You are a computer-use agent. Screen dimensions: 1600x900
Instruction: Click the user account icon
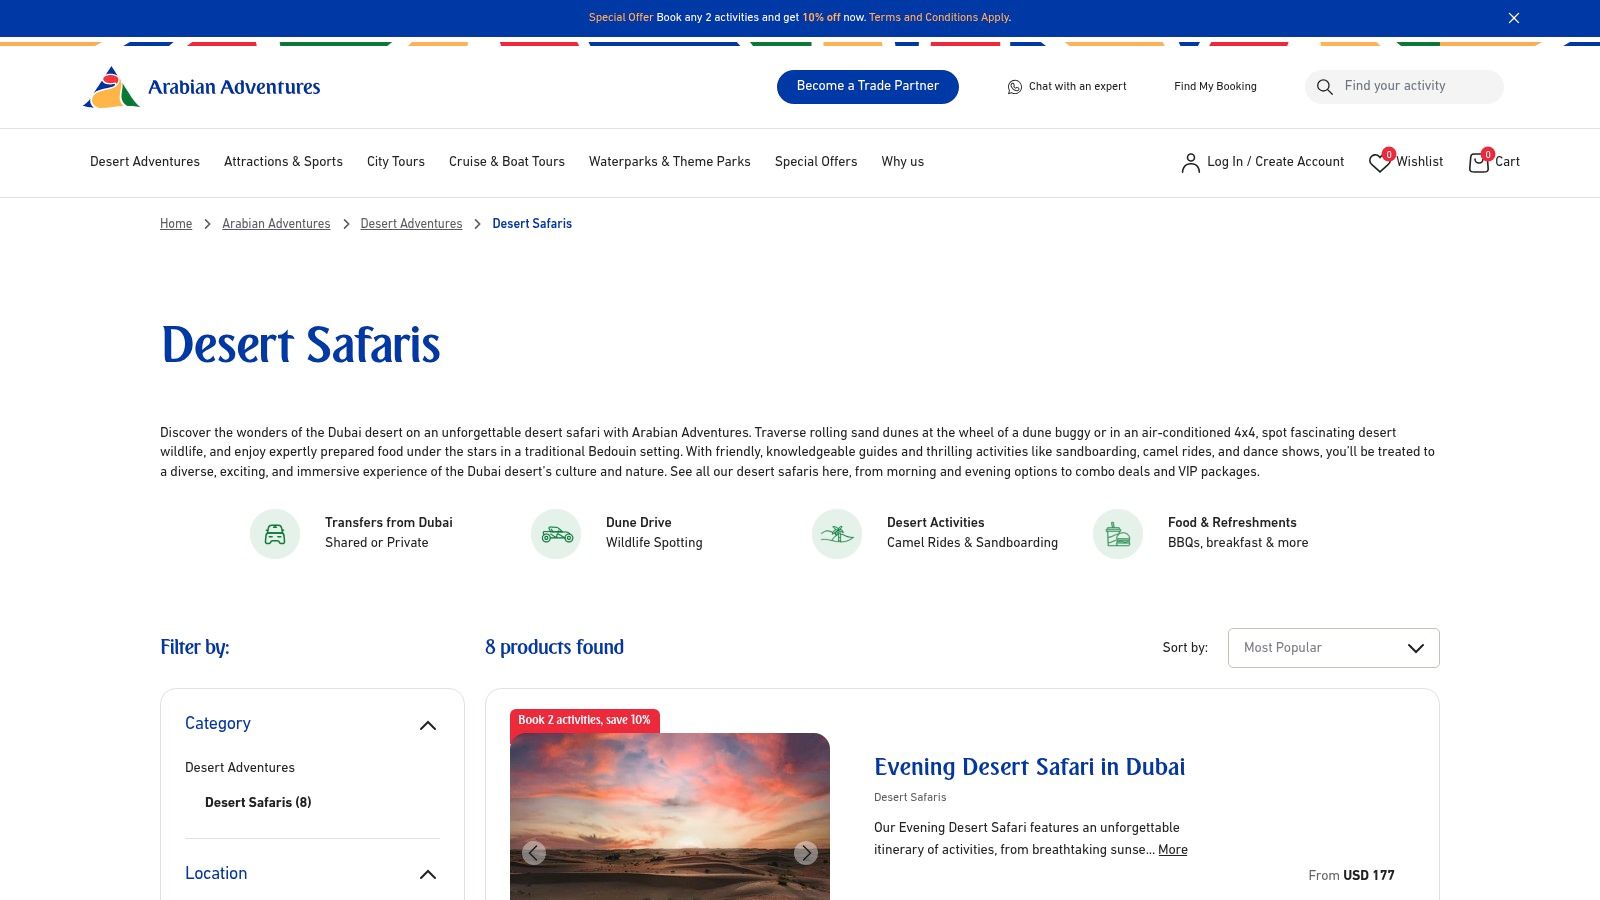pos(1190,163)
